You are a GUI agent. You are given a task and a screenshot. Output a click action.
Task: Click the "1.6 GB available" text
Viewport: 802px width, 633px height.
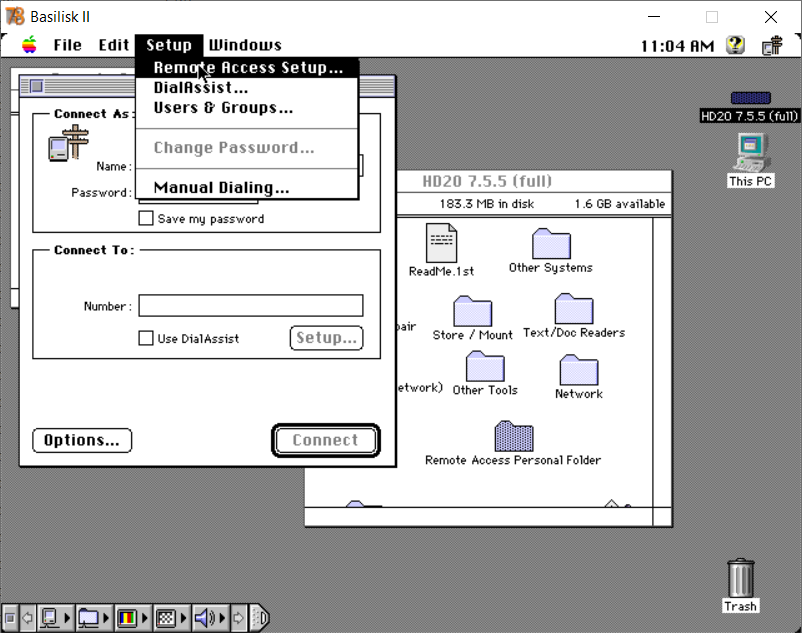point(619,204)
